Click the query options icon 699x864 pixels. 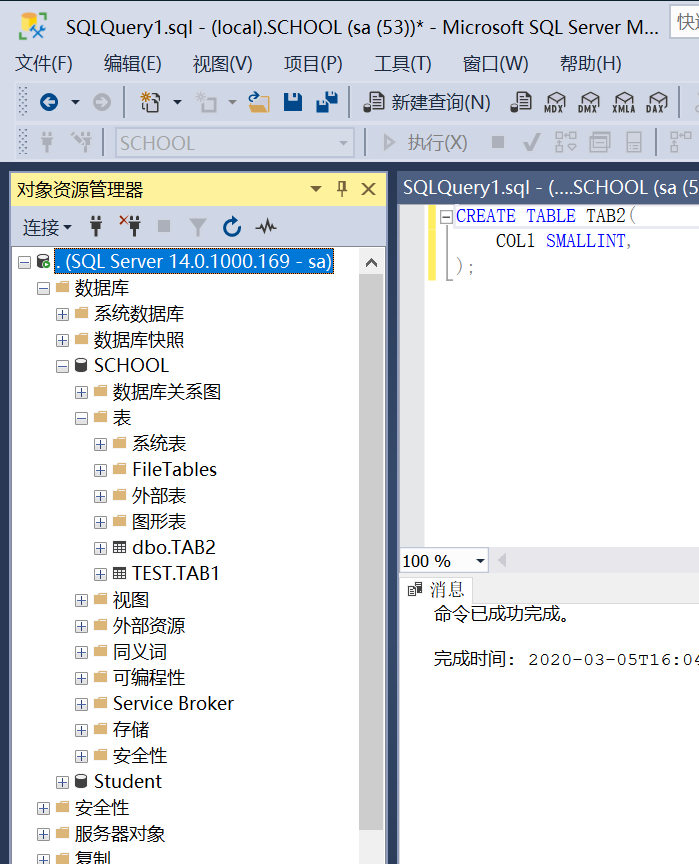(x=600, y=142)
